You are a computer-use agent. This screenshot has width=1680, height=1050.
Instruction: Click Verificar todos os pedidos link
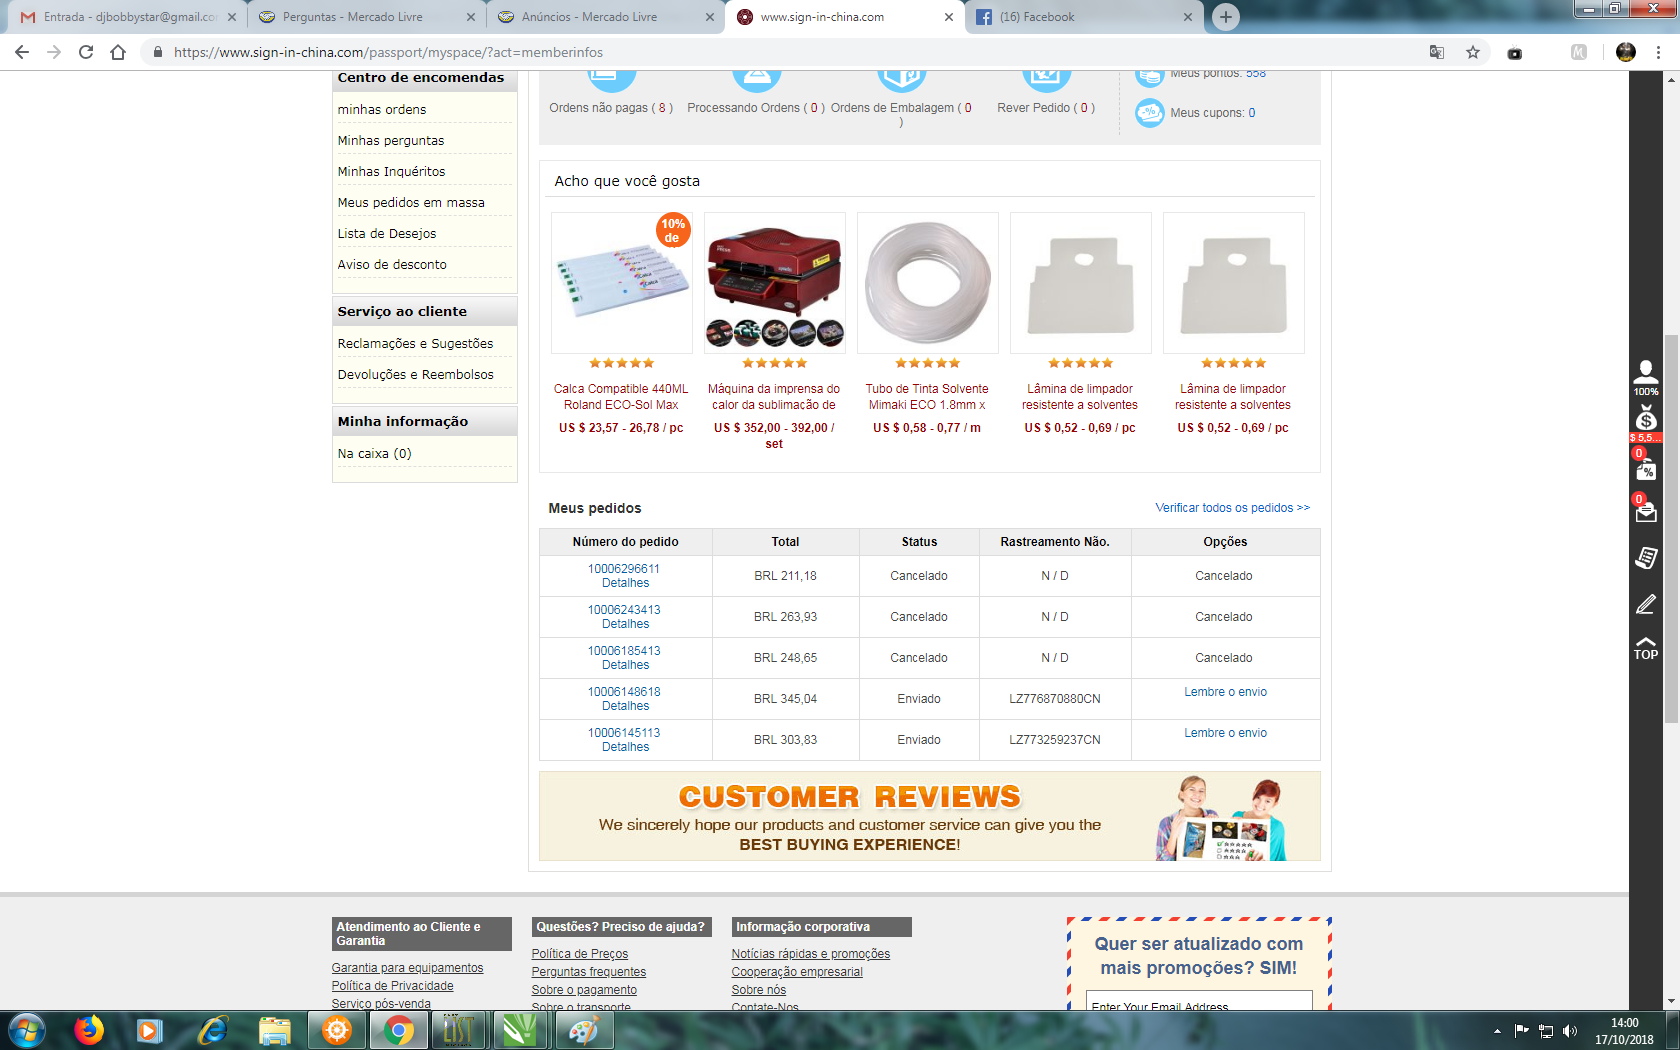pos(1232,507)
